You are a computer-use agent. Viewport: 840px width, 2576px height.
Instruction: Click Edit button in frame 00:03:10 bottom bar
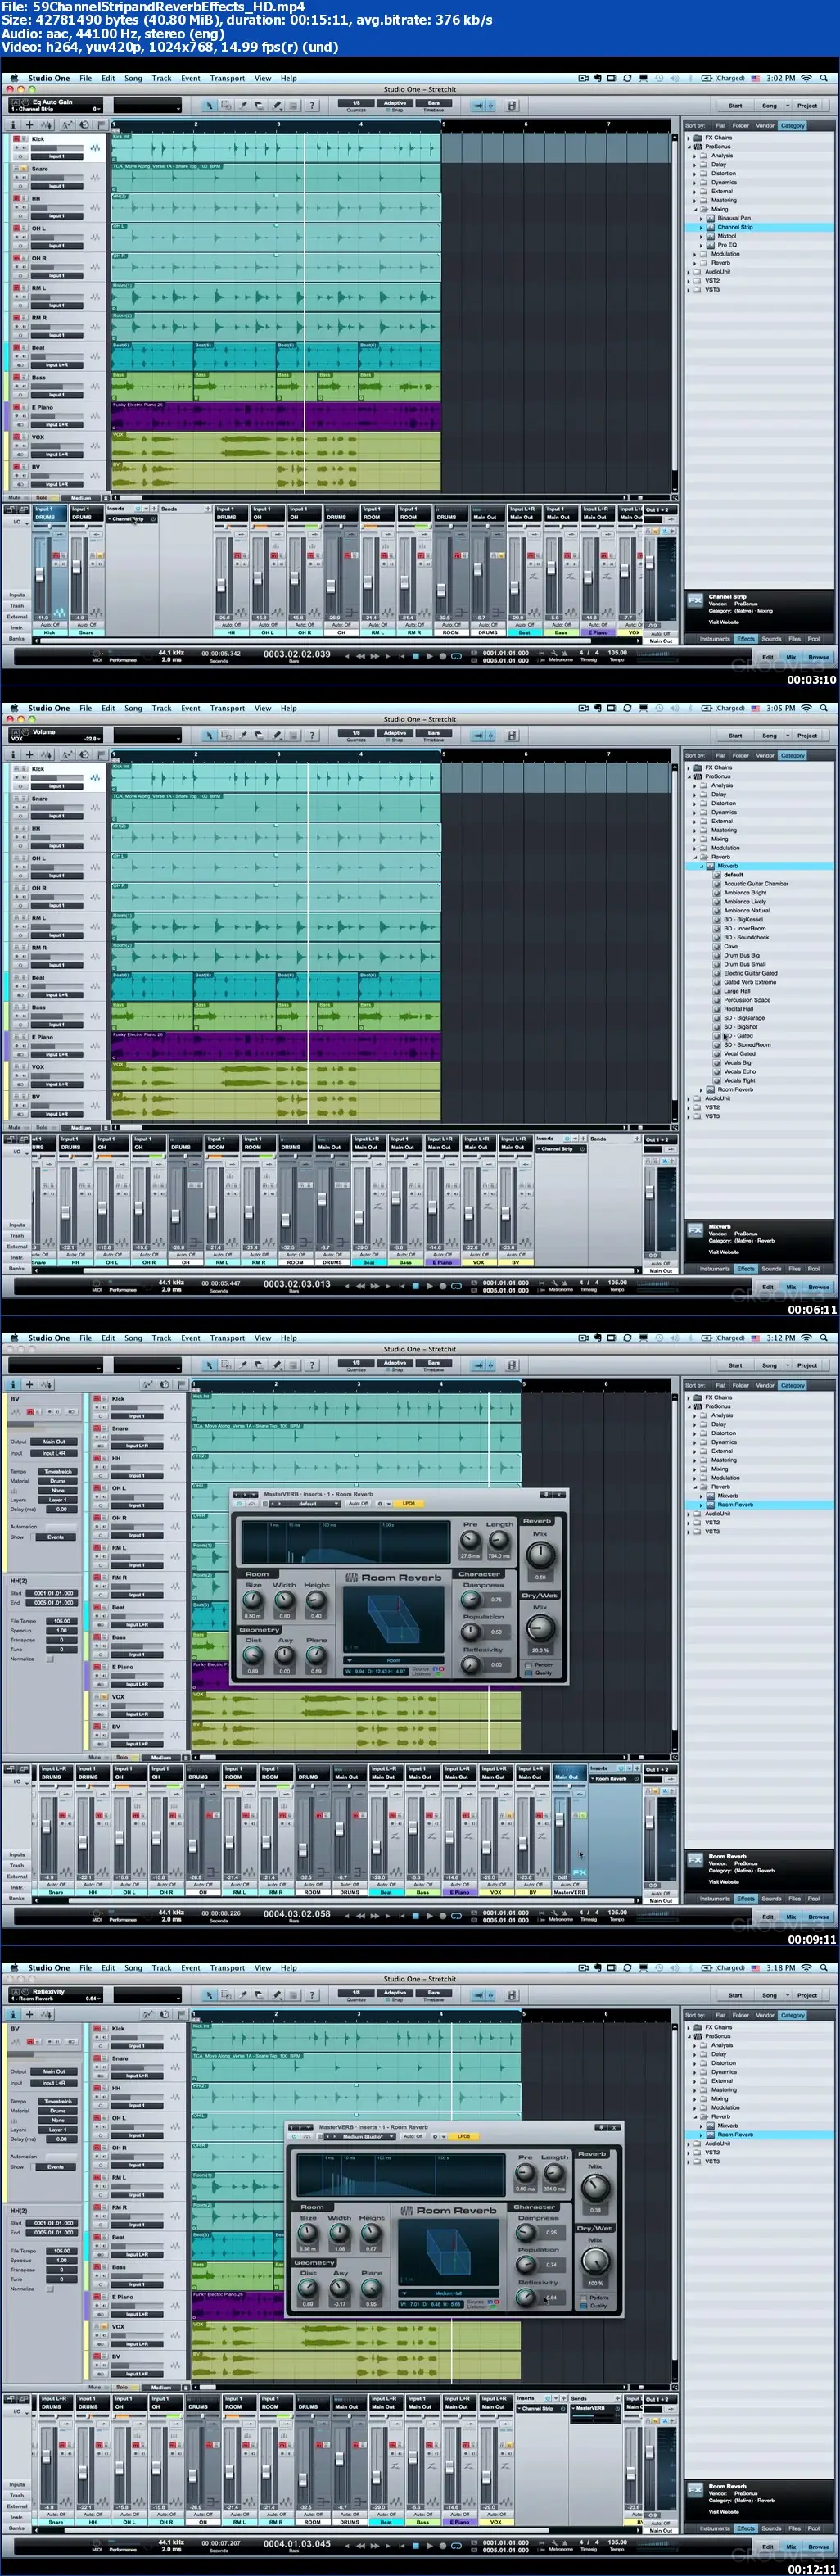coord(768,657)
